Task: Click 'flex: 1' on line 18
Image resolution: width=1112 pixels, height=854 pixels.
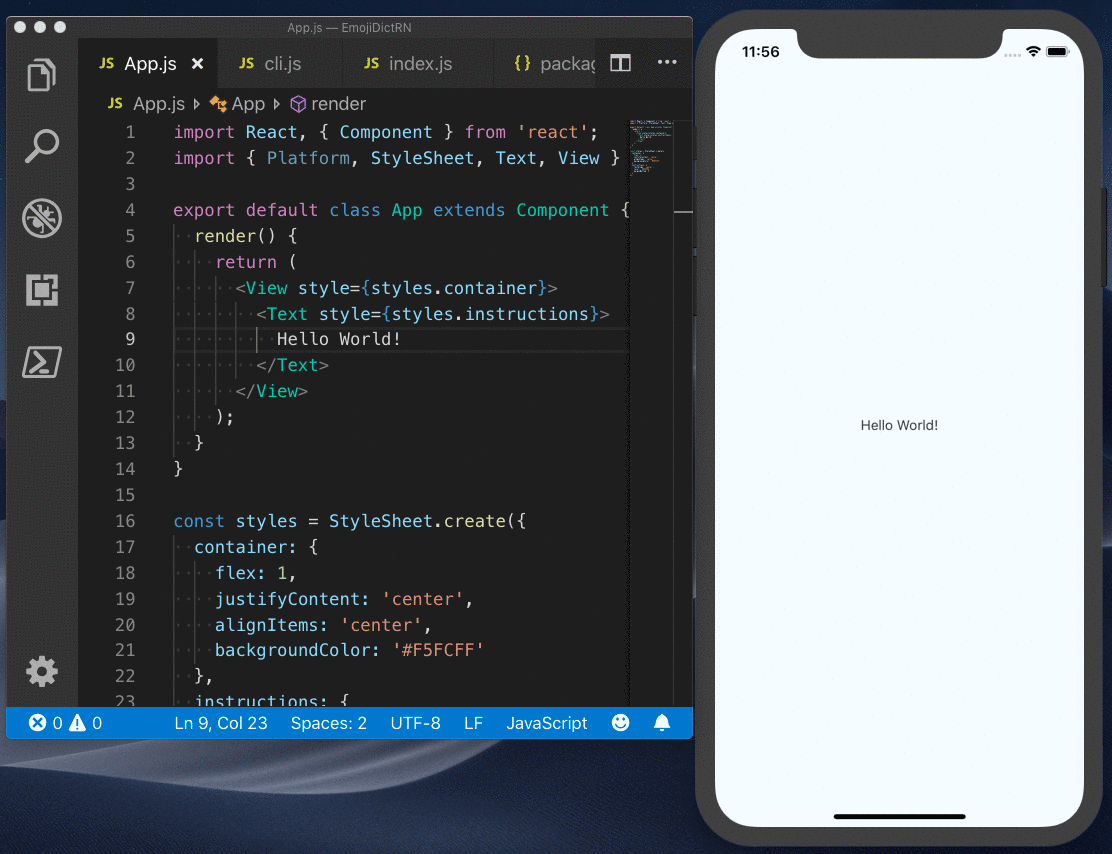Action: click(x=251, y=572)
